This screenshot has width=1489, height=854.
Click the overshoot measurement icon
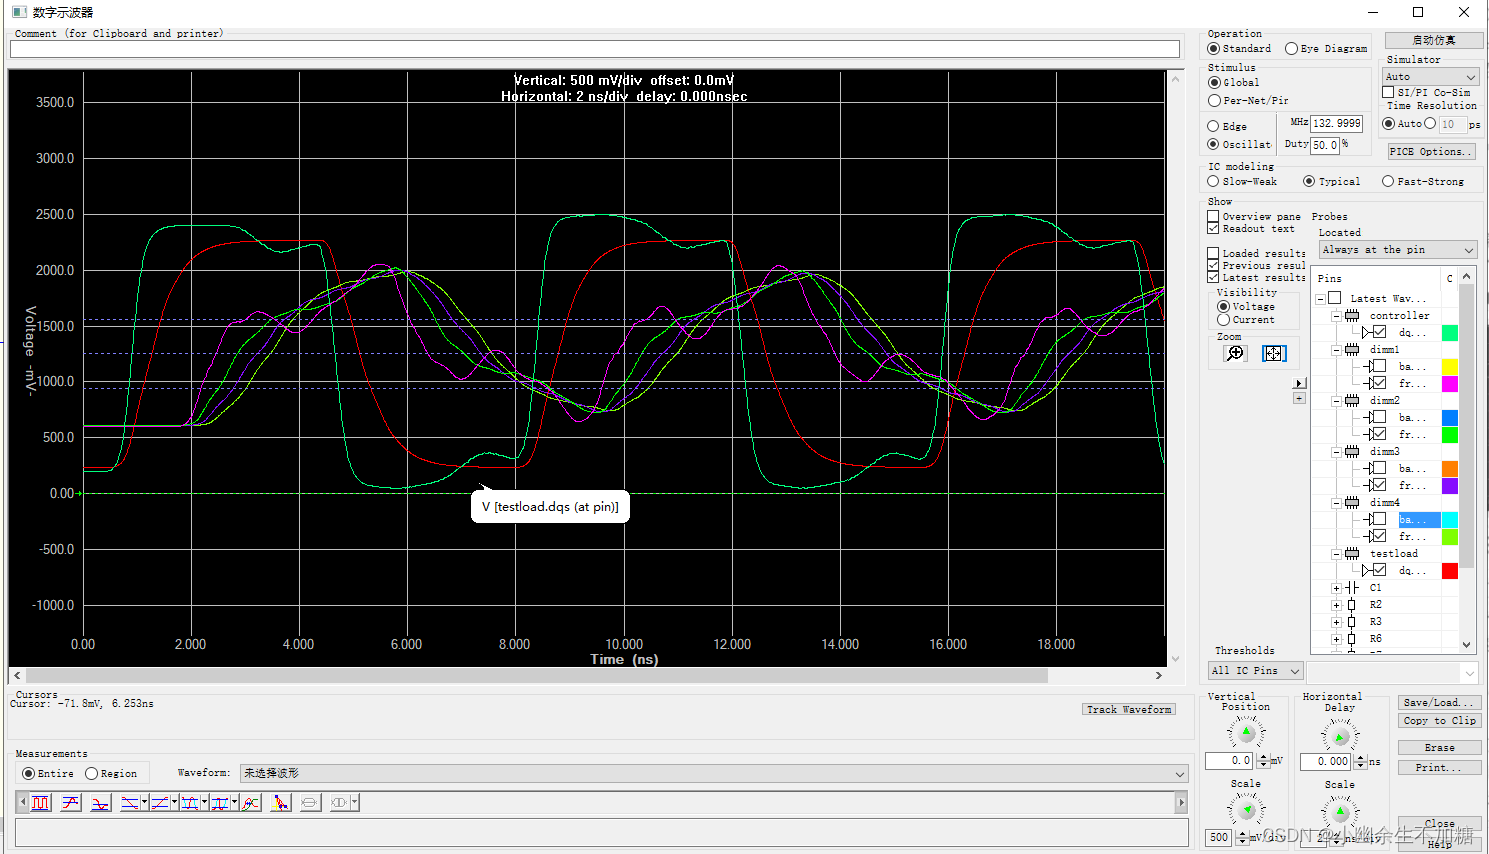(70, 802)
